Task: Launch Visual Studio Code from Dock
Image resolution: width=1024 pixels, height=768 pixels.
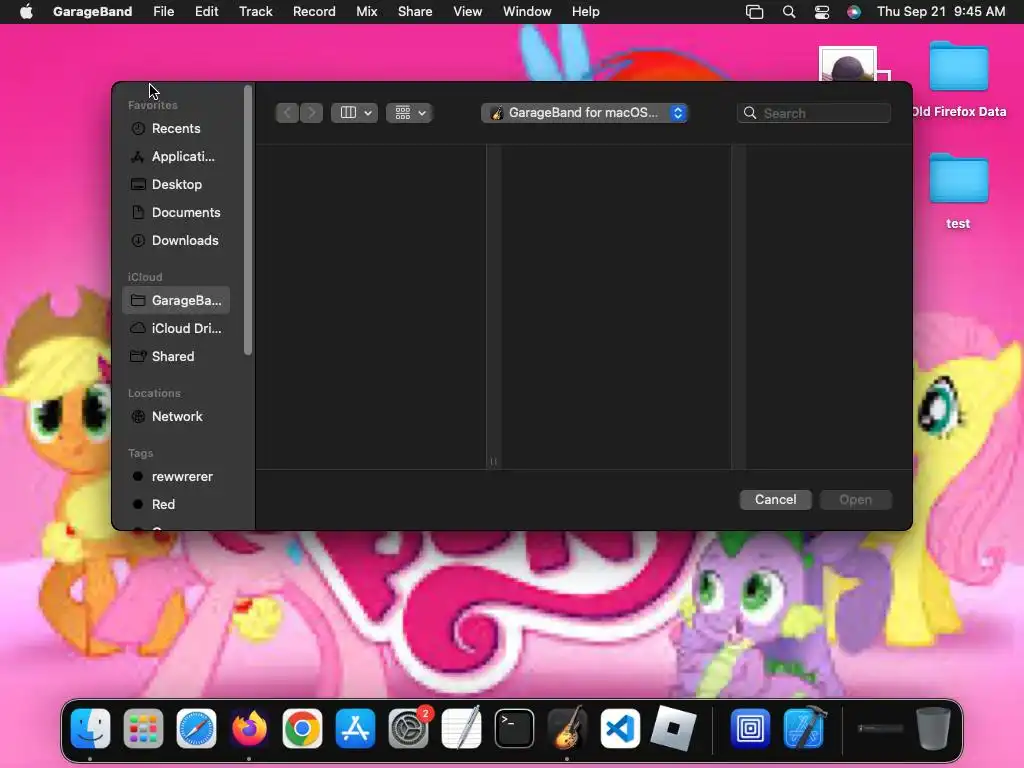Action: click(620, 728)
